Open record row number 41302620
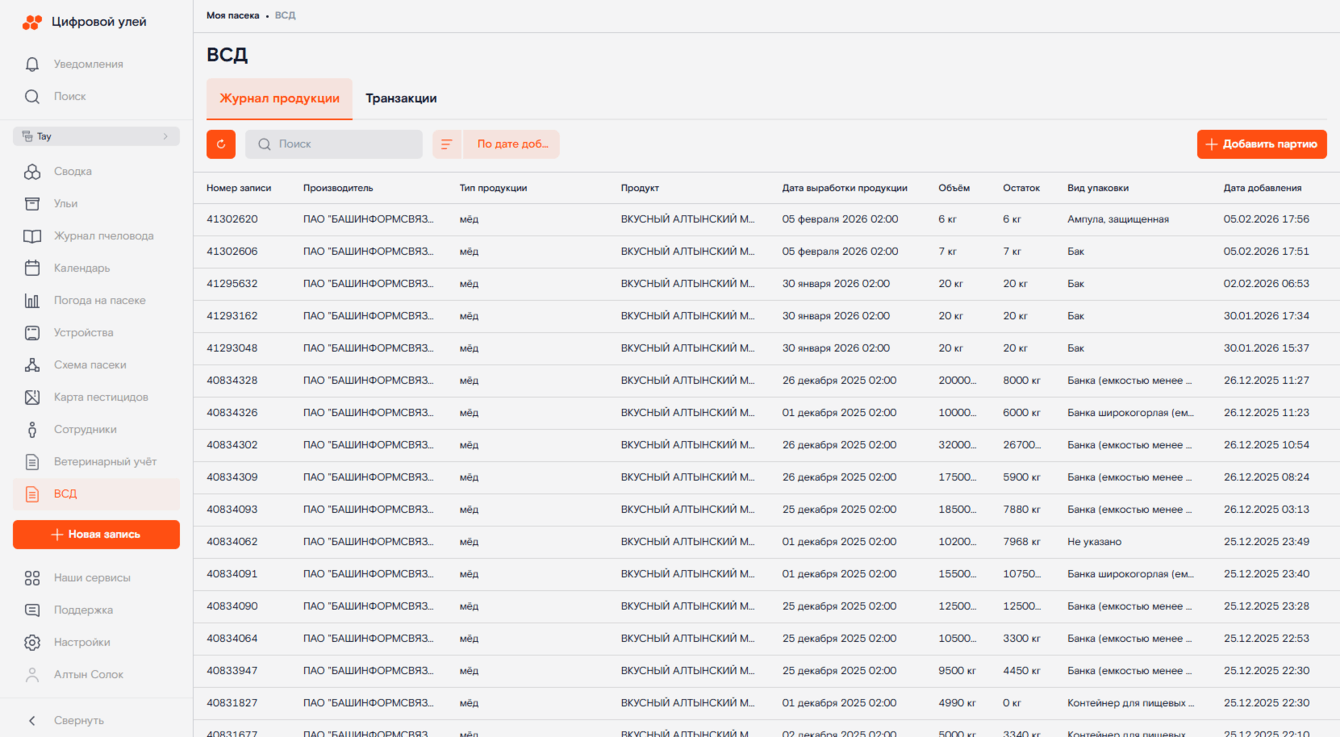Image resolution: width=1340 pixels, height=737 pixels. coord(232,219)
